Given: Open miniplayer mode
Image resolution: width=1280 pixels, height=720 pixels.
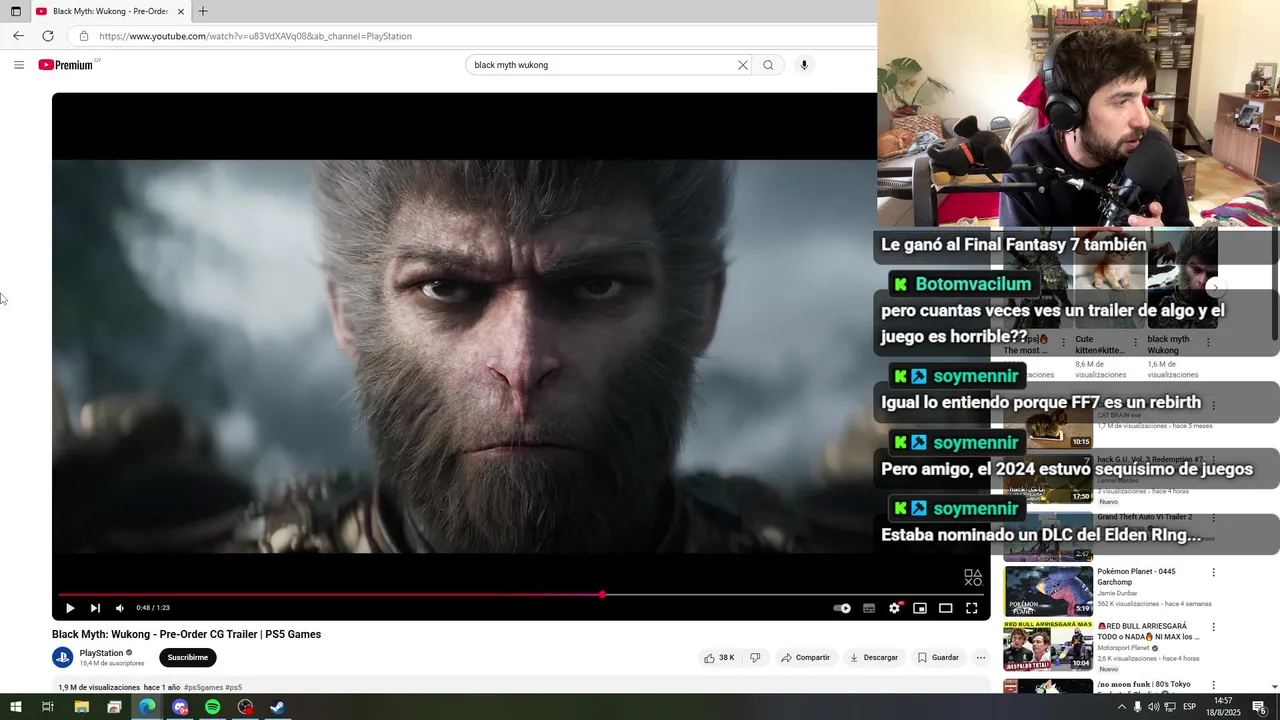Looking at the screenshot, I should coord(920,608).
